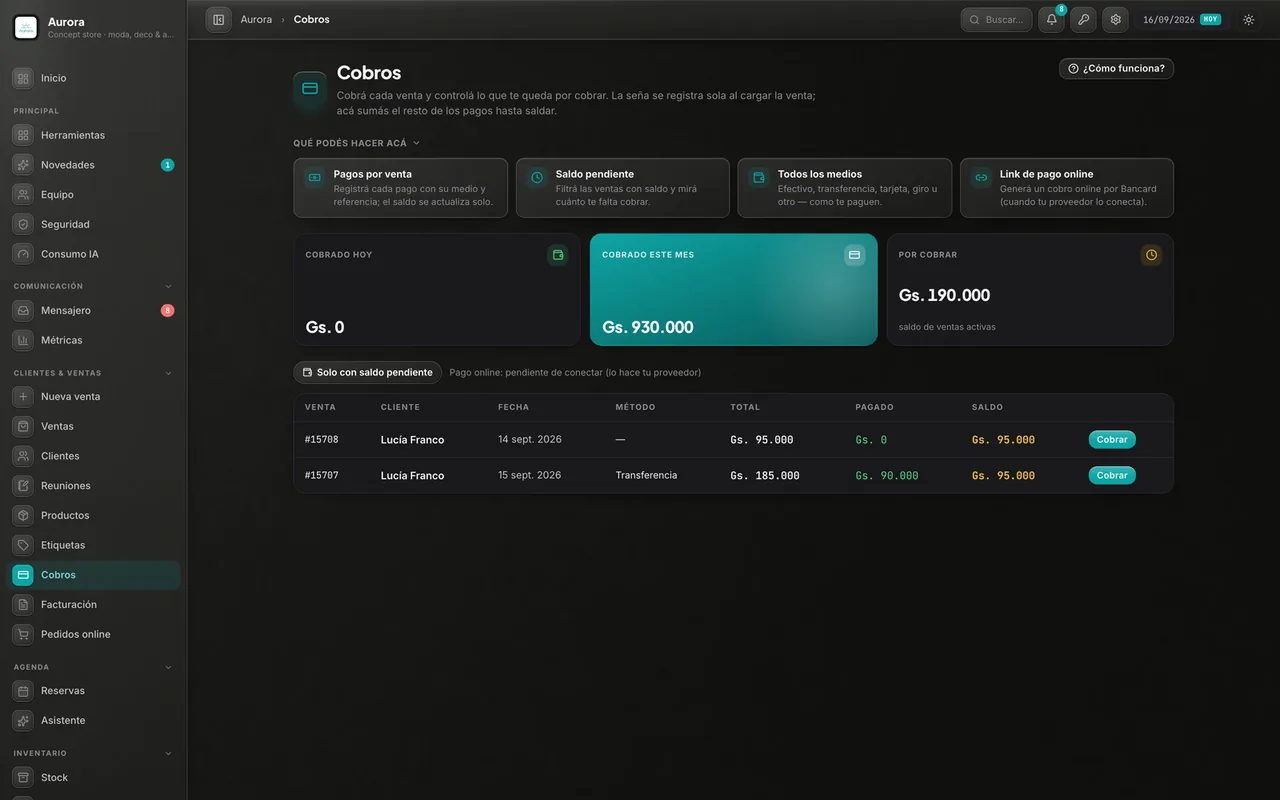Click the Reservas calendar icon
This screenshot has width=1280, height=800.
[x=23, y=691]
